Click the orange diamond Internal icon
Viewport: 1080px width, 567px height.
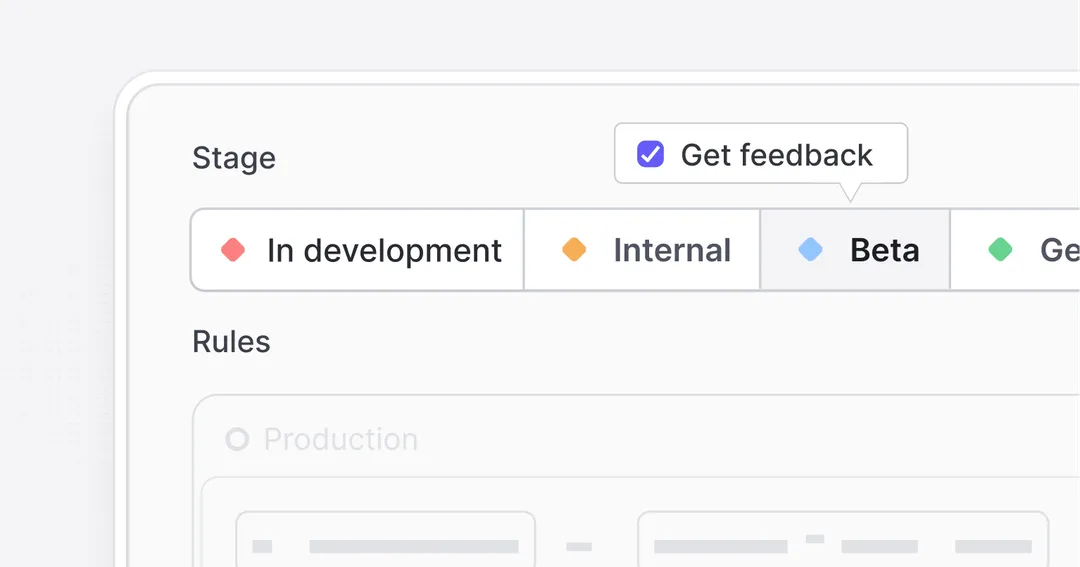[x=574, y=249]
